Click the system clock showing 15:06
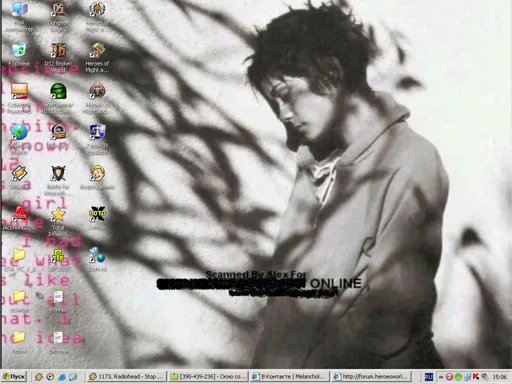512x384 pixels. tap(499, 377)
